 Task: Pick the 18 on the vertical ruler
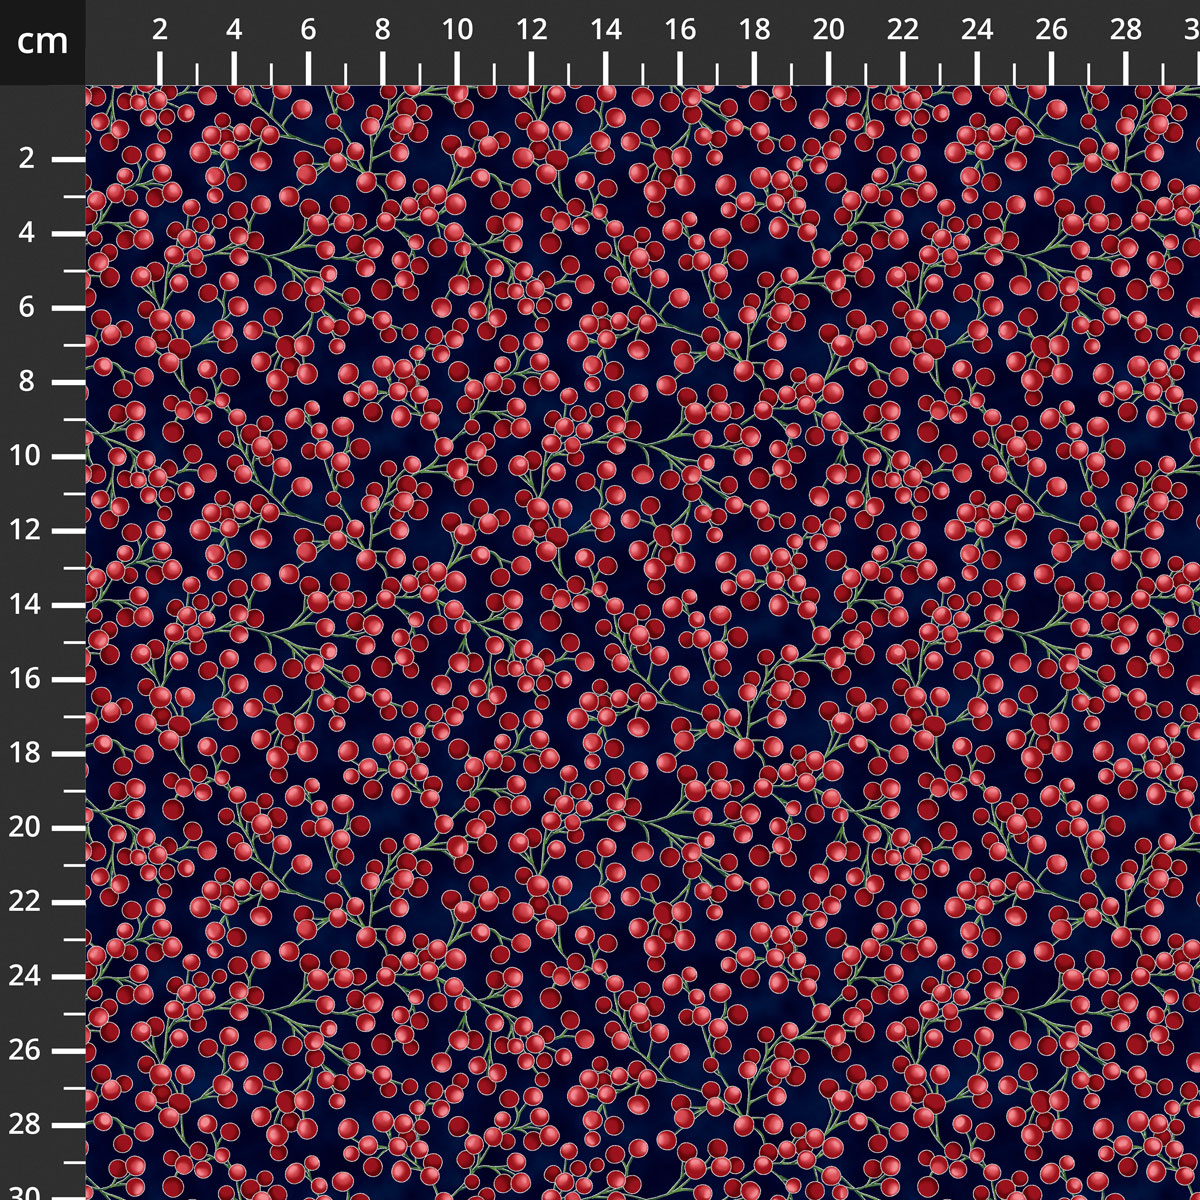pyautogui.click(x=26, y=753)
